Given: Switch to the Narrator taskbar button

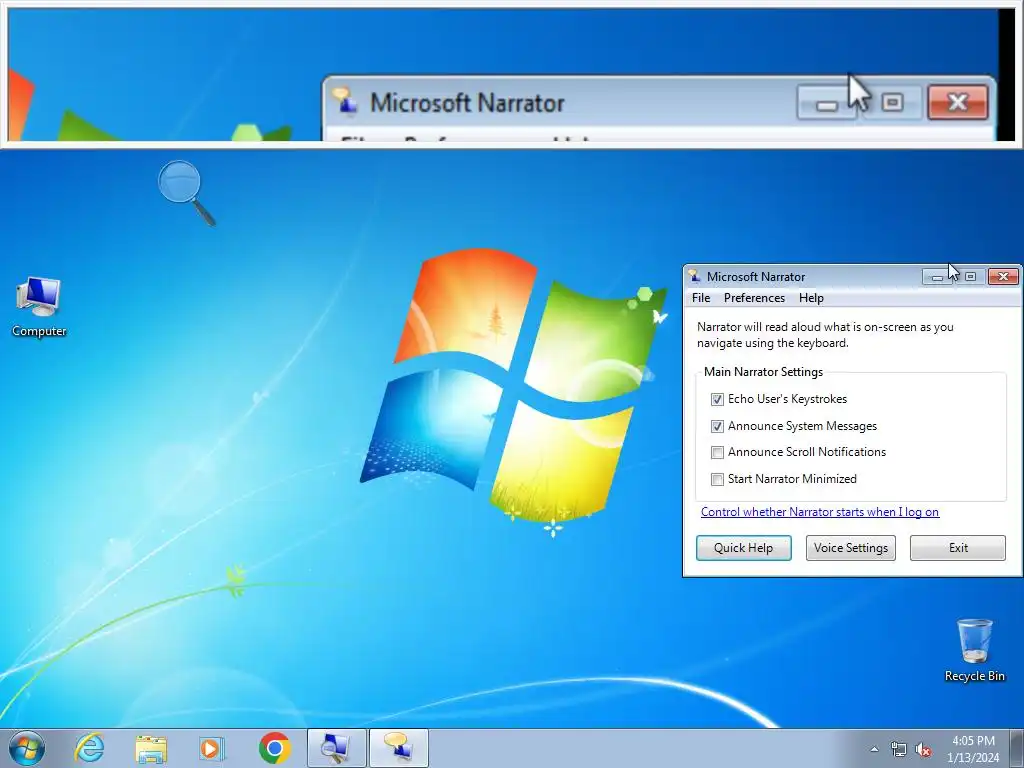Looking at the screenshot, I should pyautogui.click(x=399, y=748).
